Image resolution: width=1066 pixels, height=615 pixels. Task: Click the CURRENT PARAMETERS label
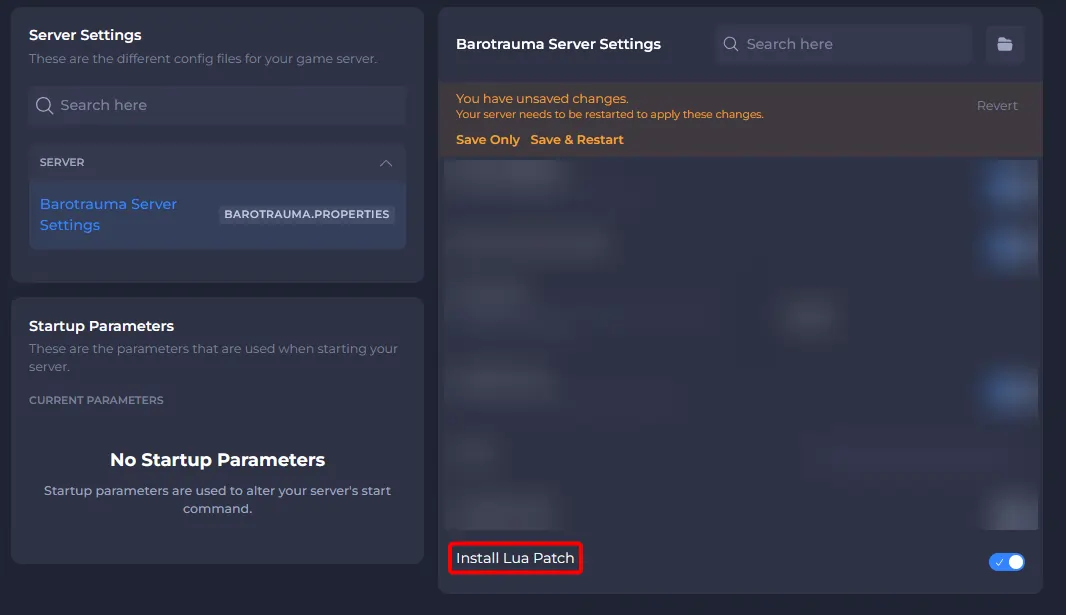click(96, 400)
